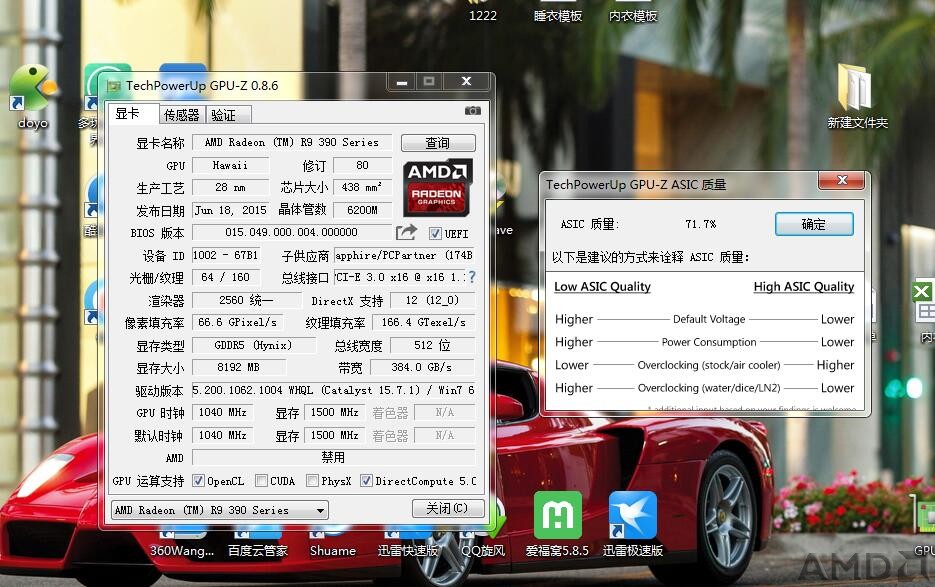
Task: Click the 438 mm² die size value
Action: pos(363,187)
